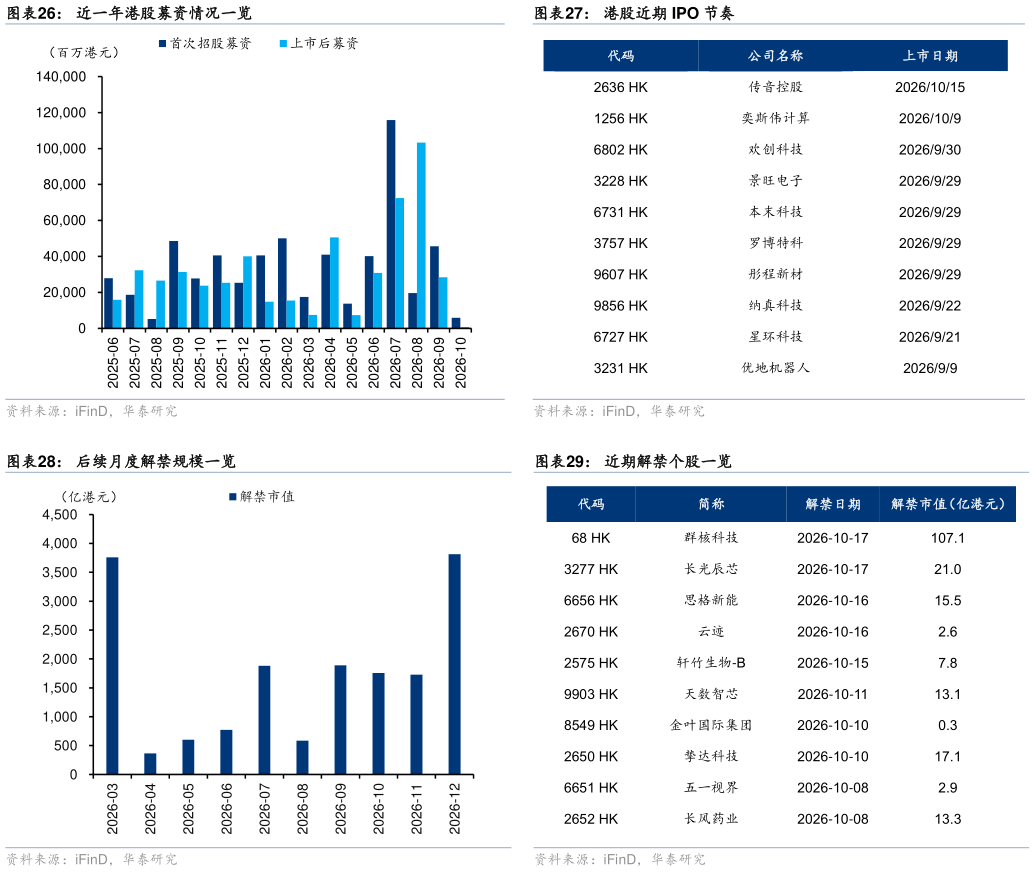
Task: Select the stock code 6802 HK
Action: (620, 150)
